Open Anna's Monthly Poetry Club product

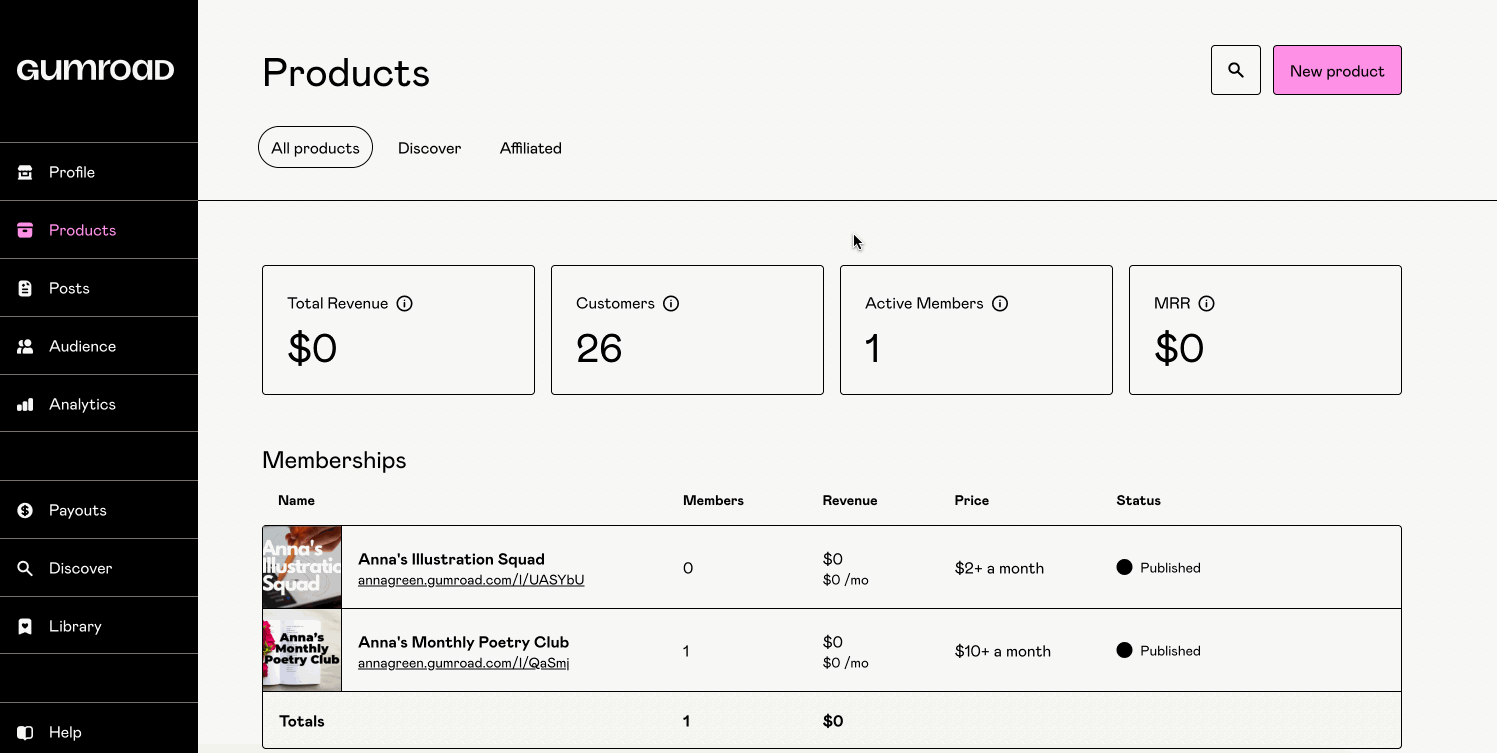[463, 642]
